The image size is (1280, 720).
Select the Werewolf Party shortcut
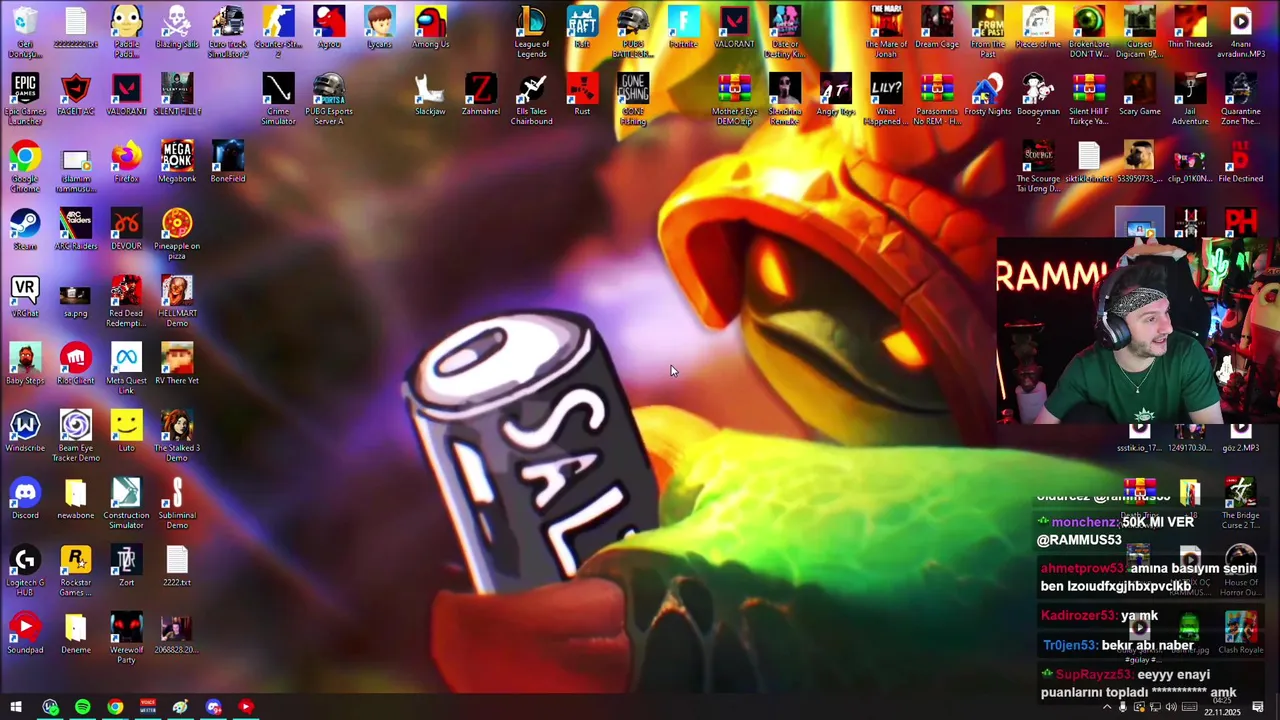point(126,637)
